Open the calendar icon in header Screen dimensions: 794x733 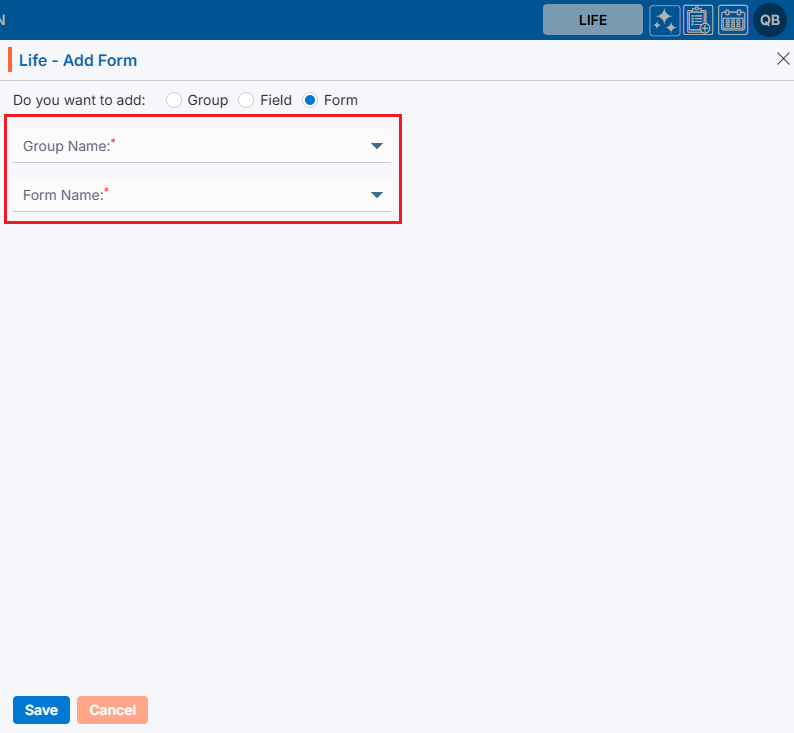(733, 20)
